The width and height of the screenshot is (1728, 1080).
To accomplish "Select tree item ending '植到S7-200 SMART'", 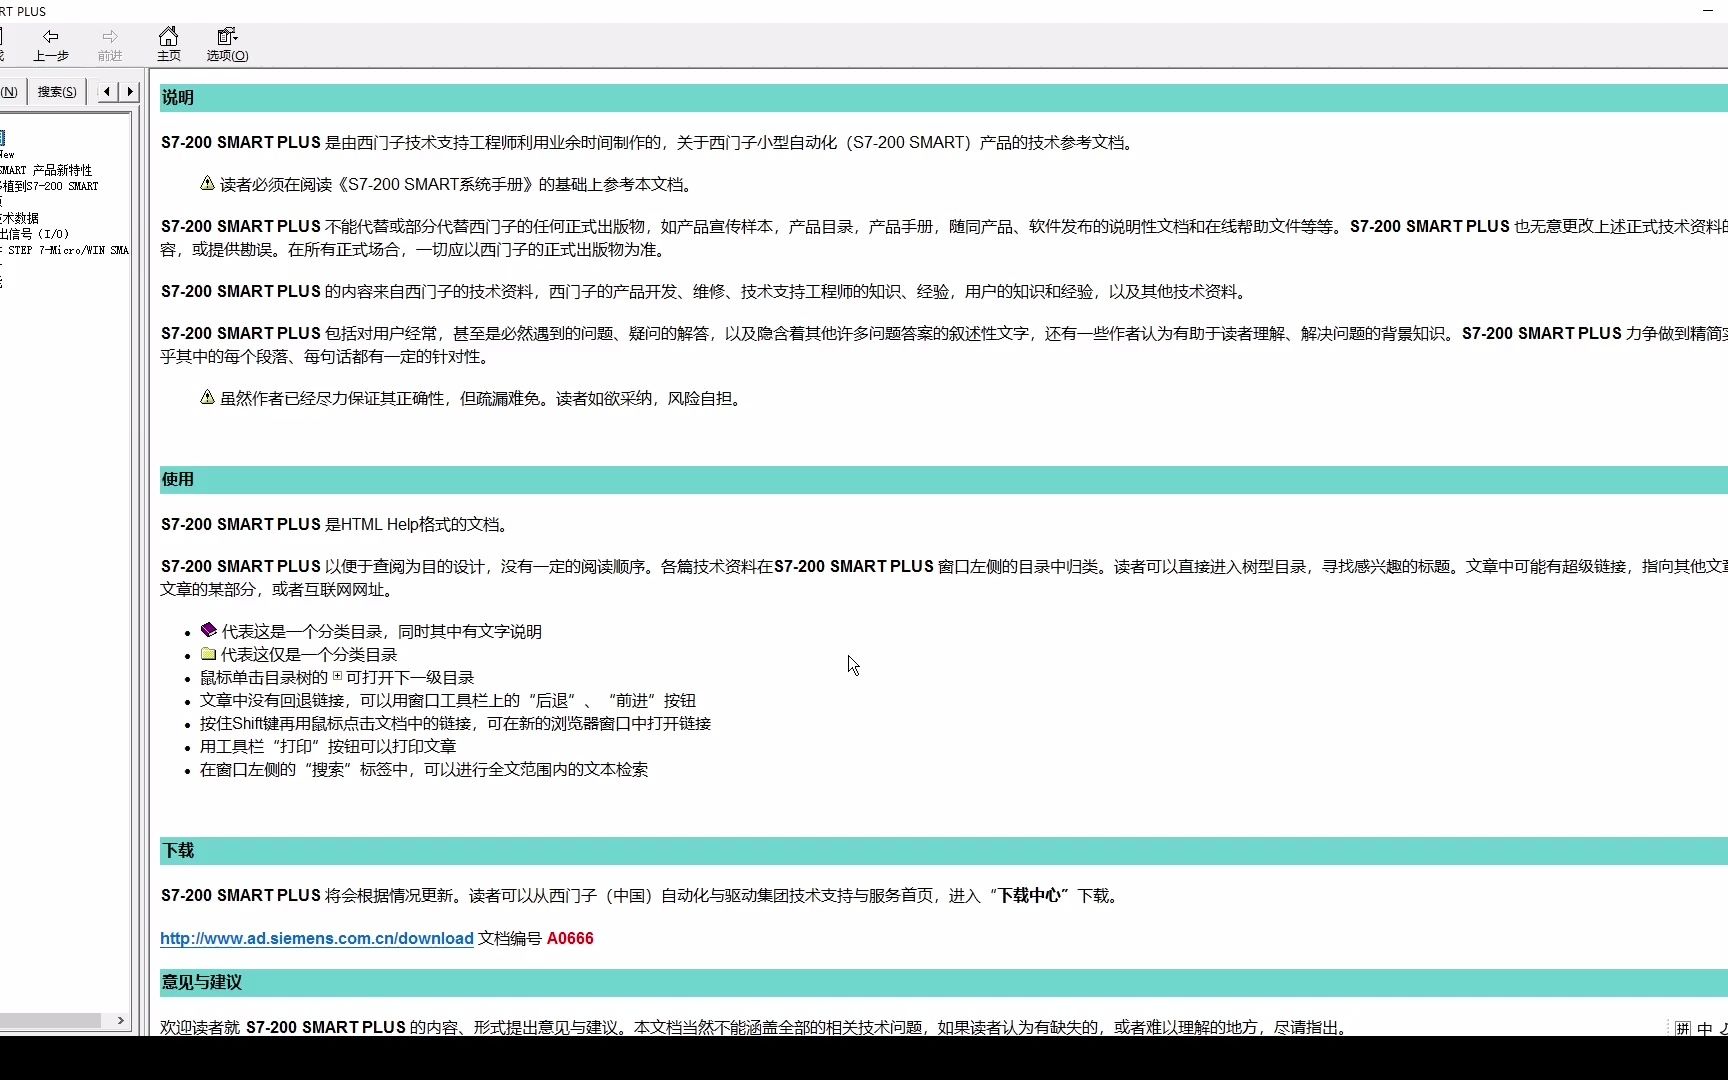I will pyautogui.click(x=49, y=186).
